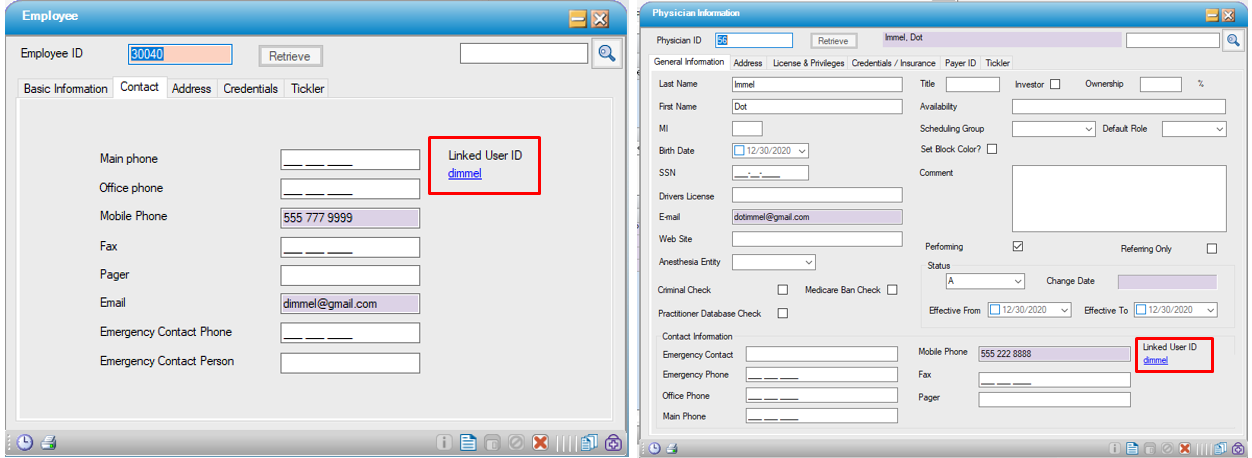
Task: Click the clock history icon in Employee window
Action: click(24, 442)
